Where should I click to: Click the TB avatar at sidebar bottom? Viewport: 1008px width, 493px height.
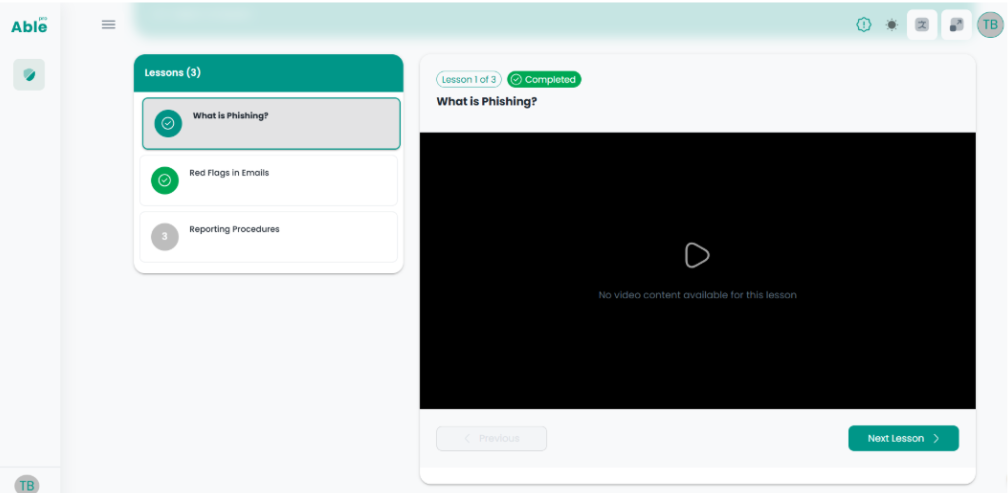pyautogui.click(x=26, y=485)
